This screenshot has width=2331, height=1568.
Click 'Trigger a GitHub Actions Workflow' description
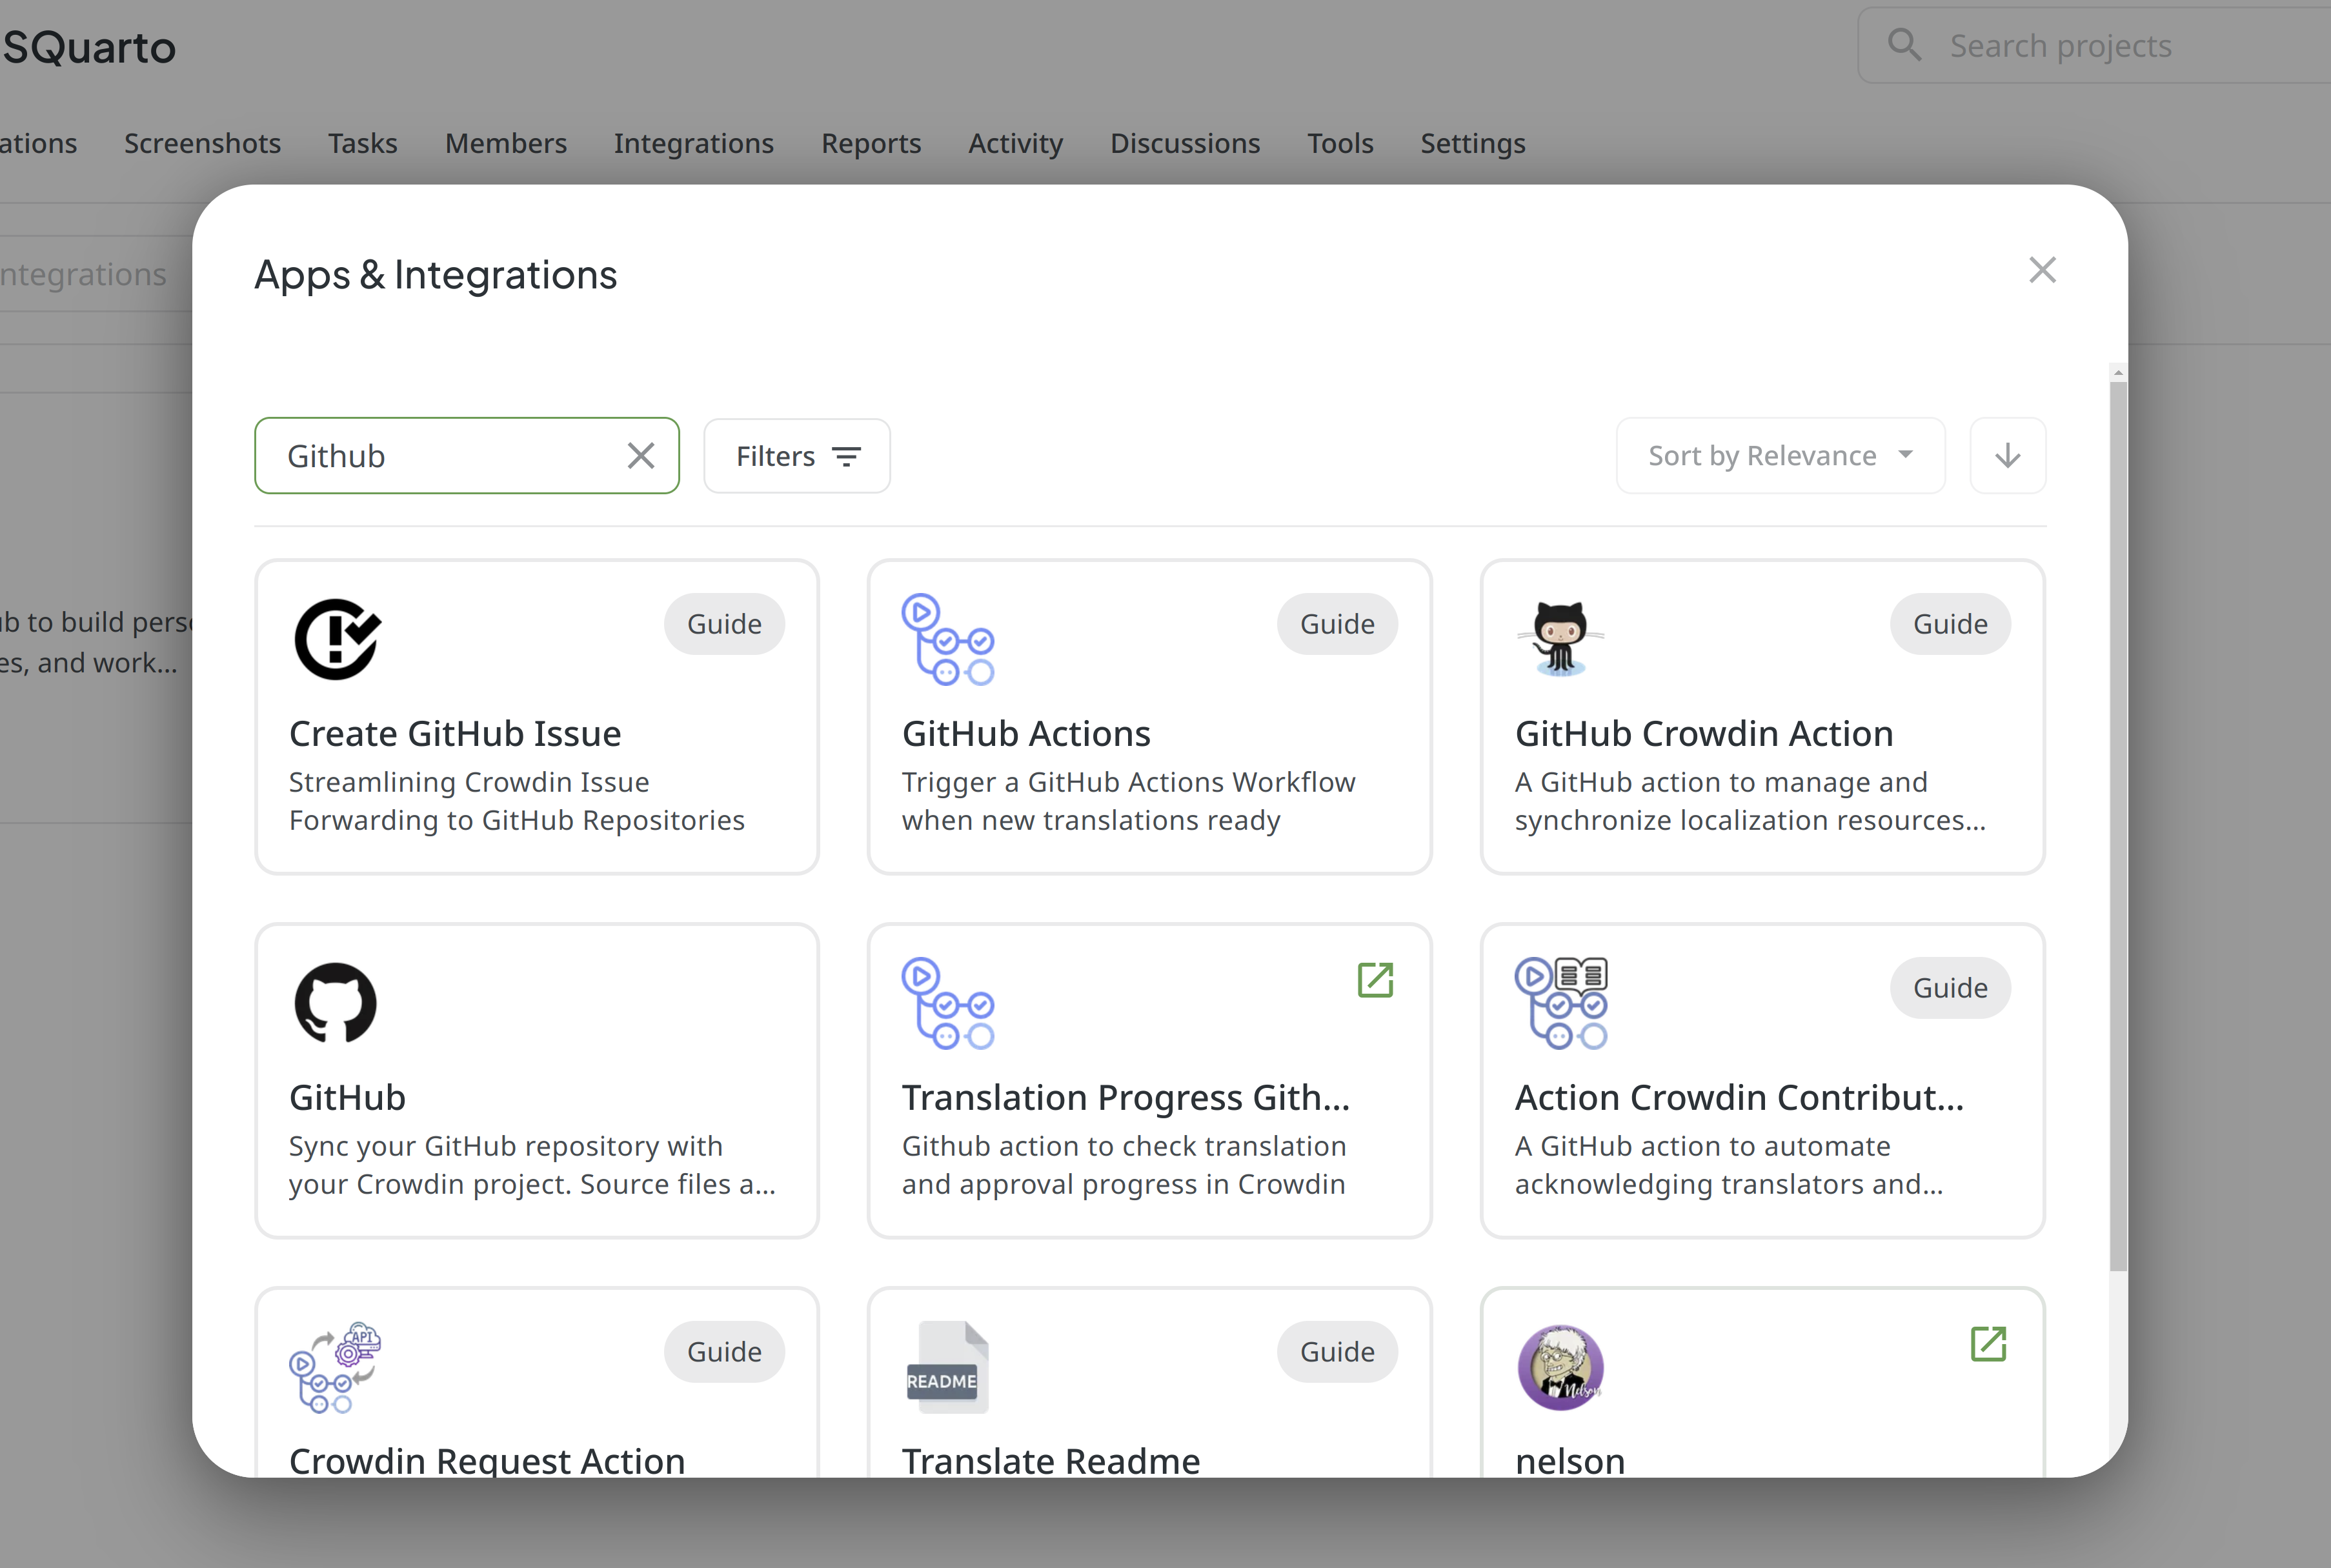pyautogui.click(x=1129, y=801)
